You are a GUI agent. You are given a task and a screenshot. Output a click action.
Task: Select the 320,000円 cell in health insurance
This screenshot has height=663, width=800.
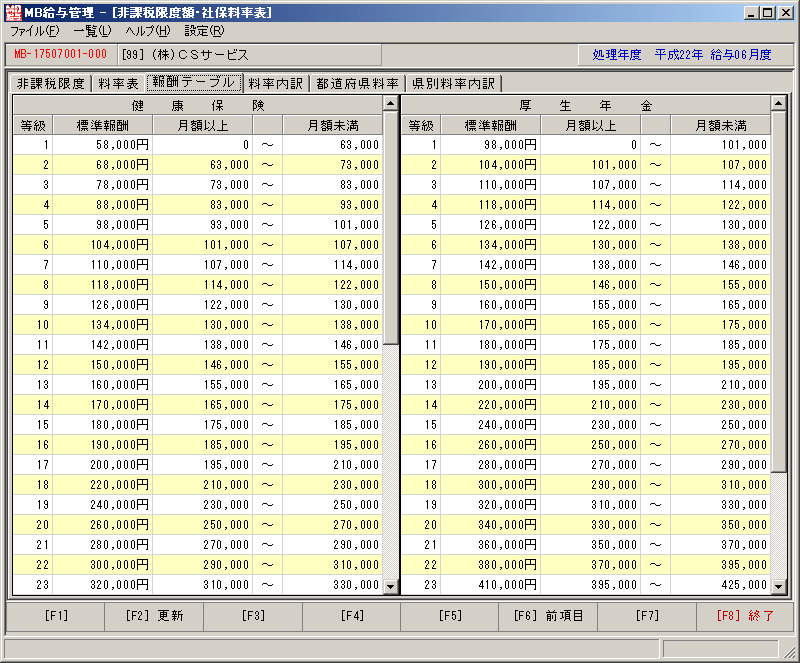click(103, 585)
